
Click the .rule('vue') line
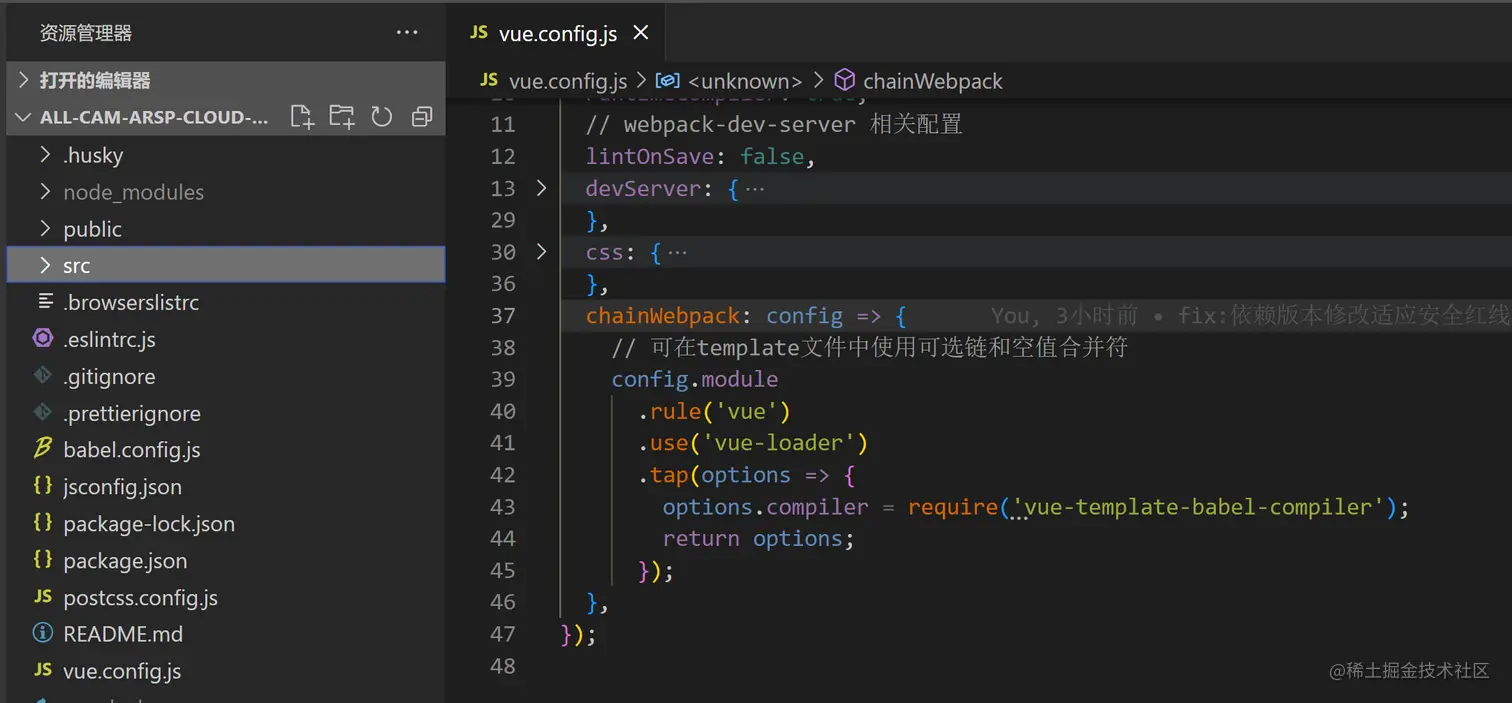[714, 411]
